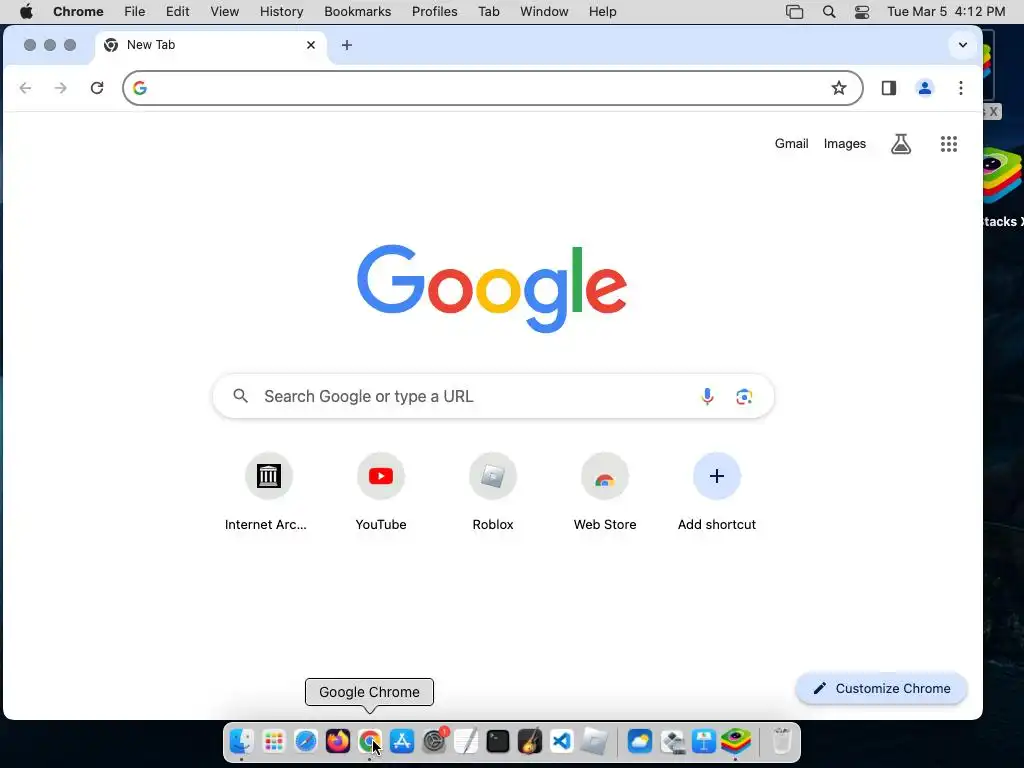Screen dimensions: 1024x768
Task: Open Chrome's three-dot menu
Action: tap(961, 88)
